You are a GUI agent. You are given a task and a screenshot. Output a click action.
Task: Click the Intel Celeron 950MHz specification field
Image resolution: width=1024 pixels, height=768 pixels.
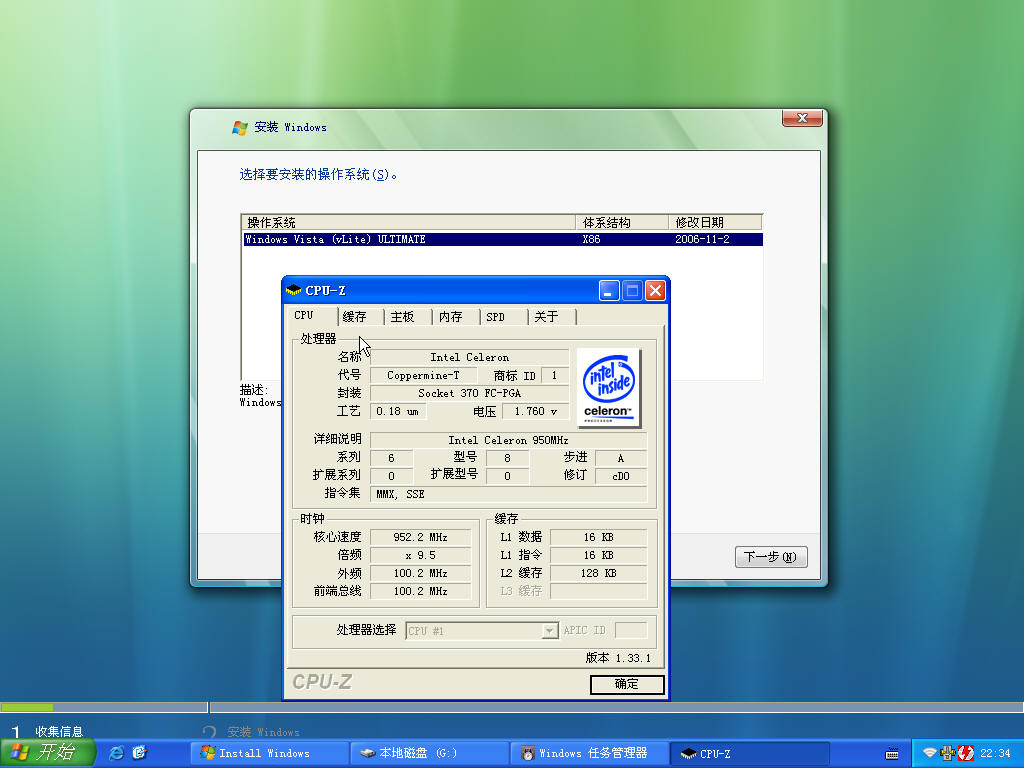tap(508, 440)
